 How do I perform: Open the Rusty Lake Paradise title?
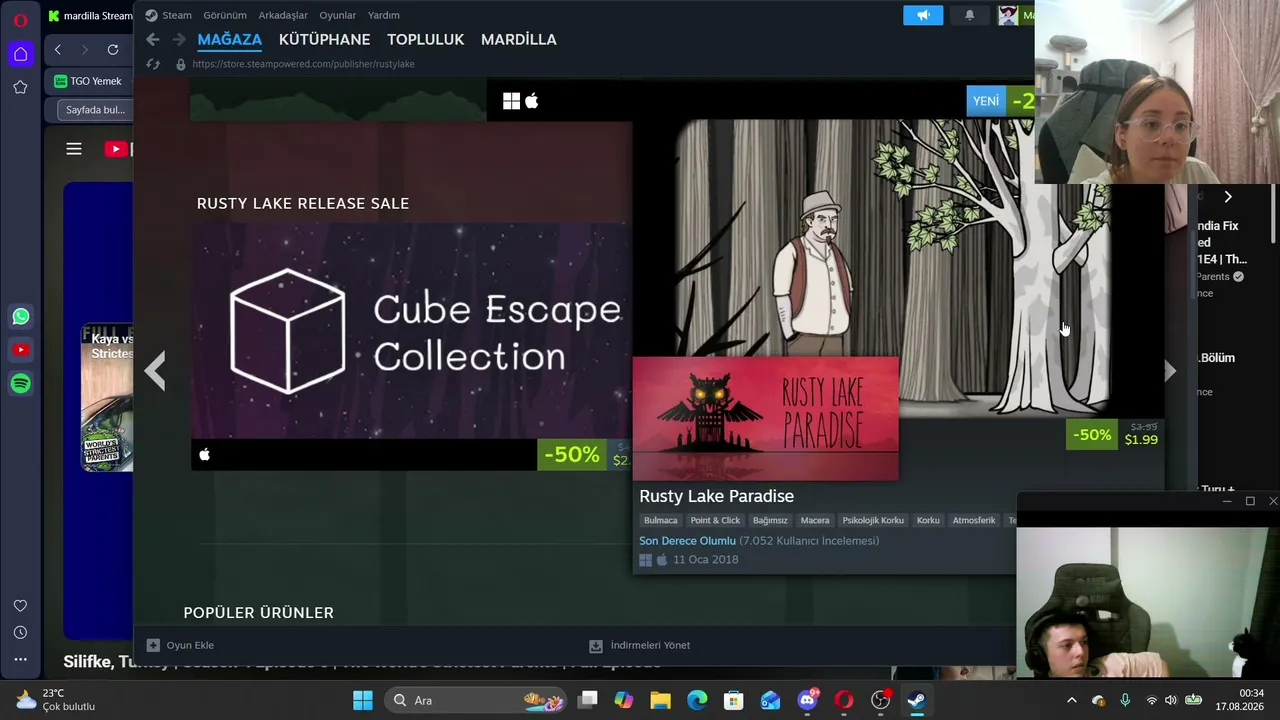(x=716, y=496)
